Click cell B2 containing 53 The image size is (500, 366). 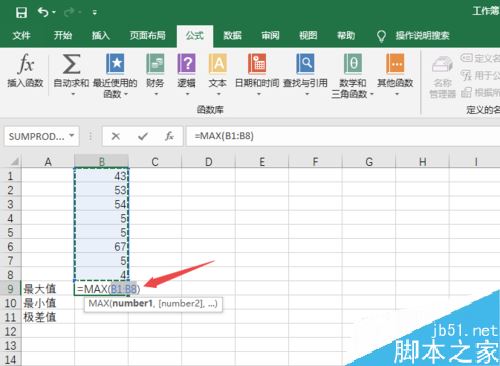tap(102, 190)
